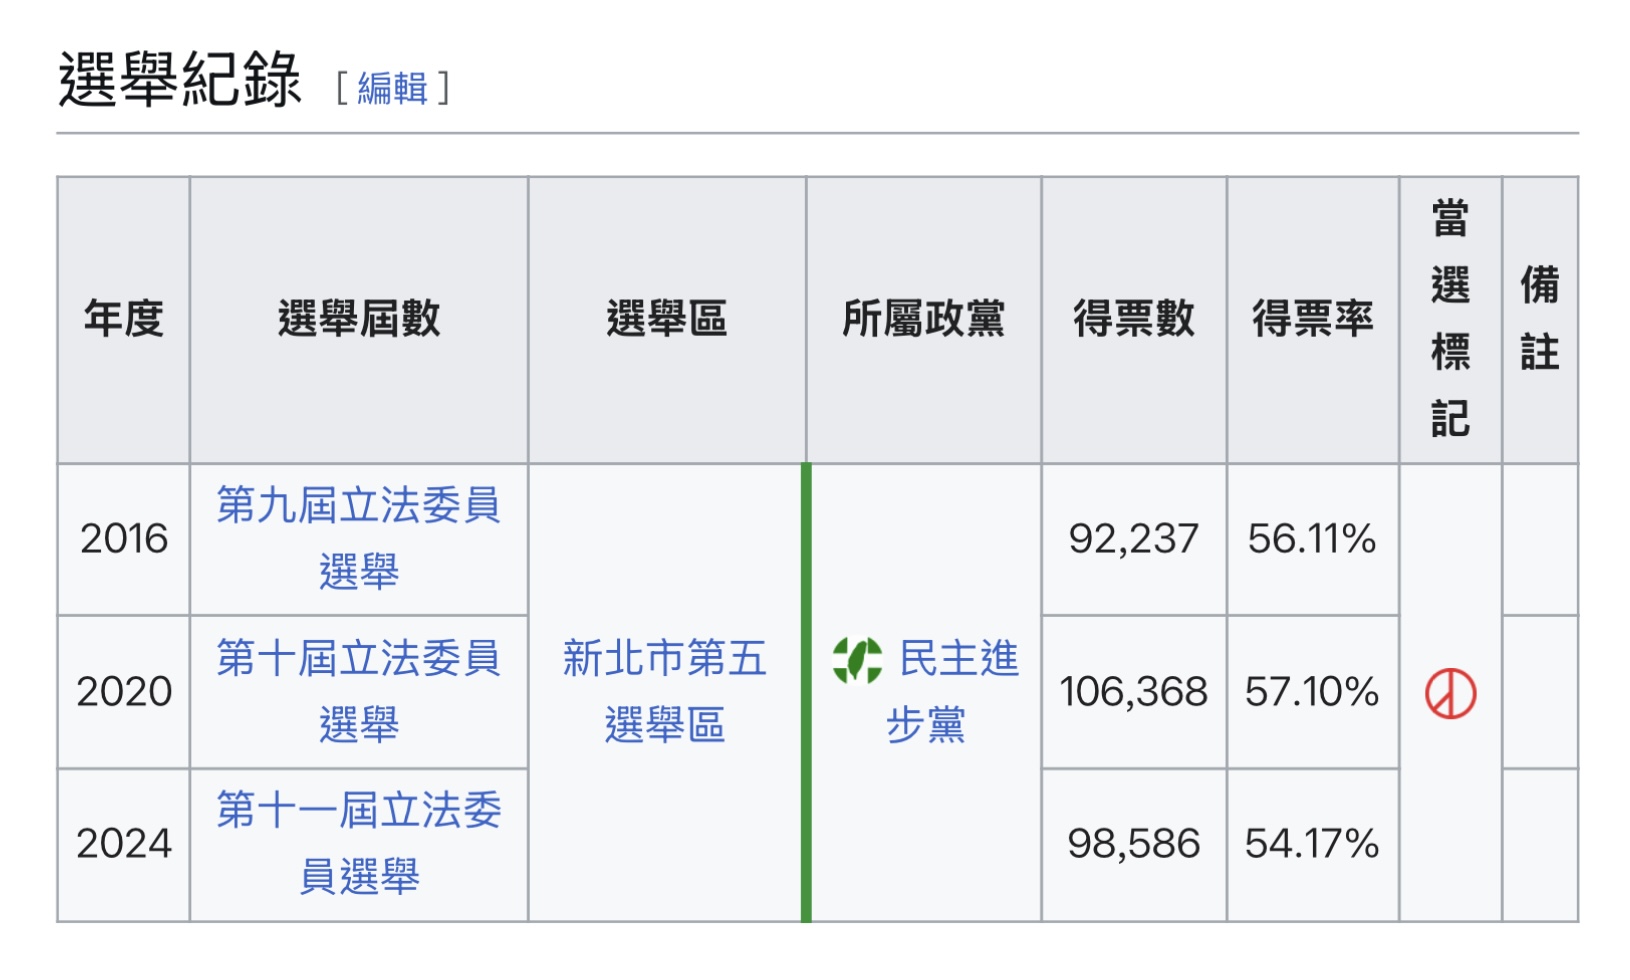Click the 選舉紀錄 section heading
1630x980 pixels.
click(x=180, y=80)
